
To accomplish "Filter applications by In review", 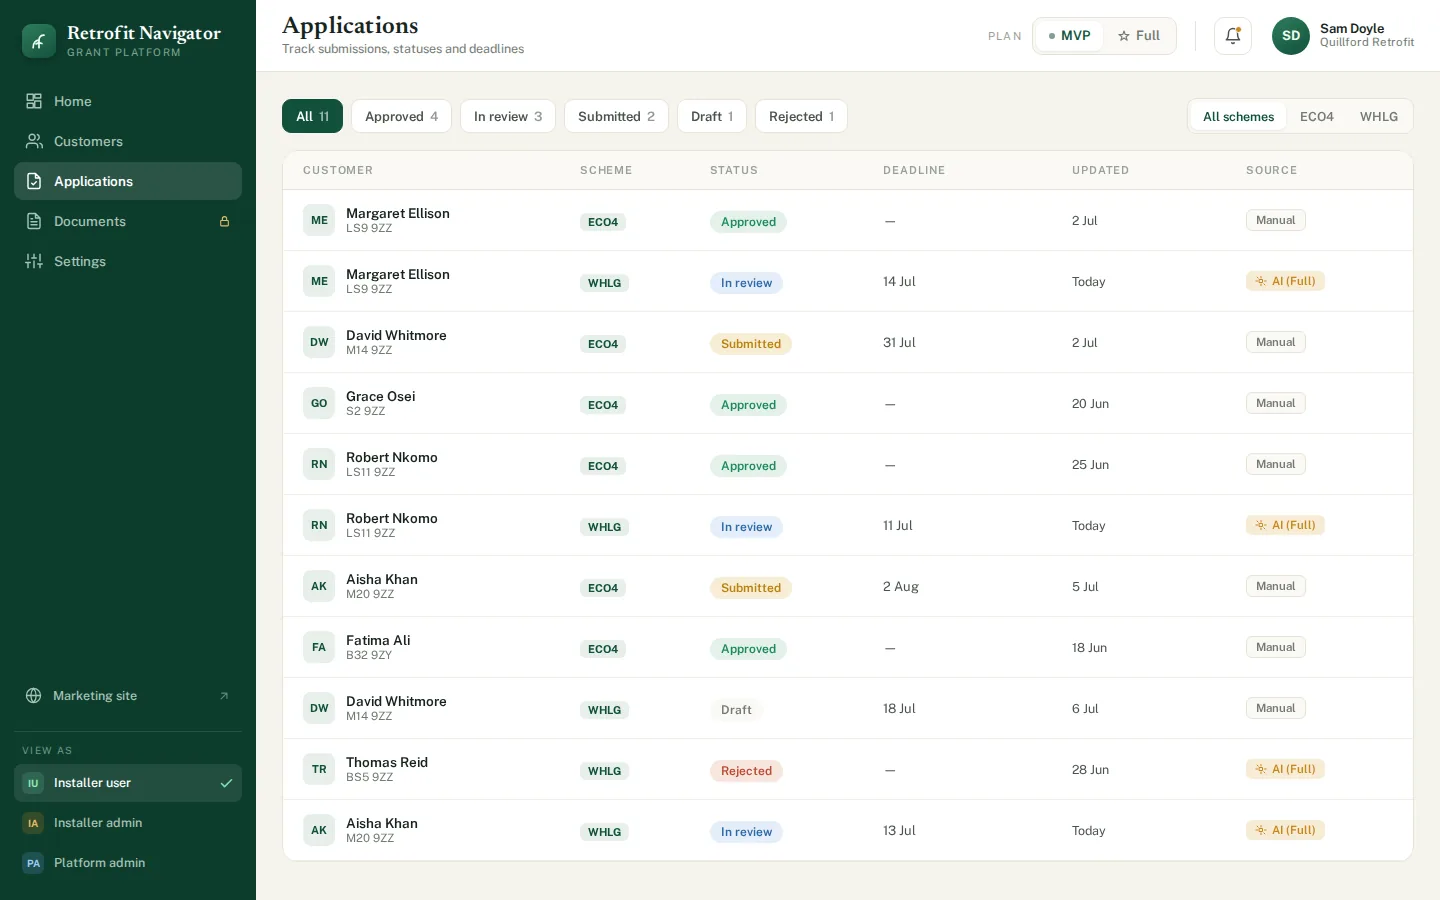I will 508,116.
